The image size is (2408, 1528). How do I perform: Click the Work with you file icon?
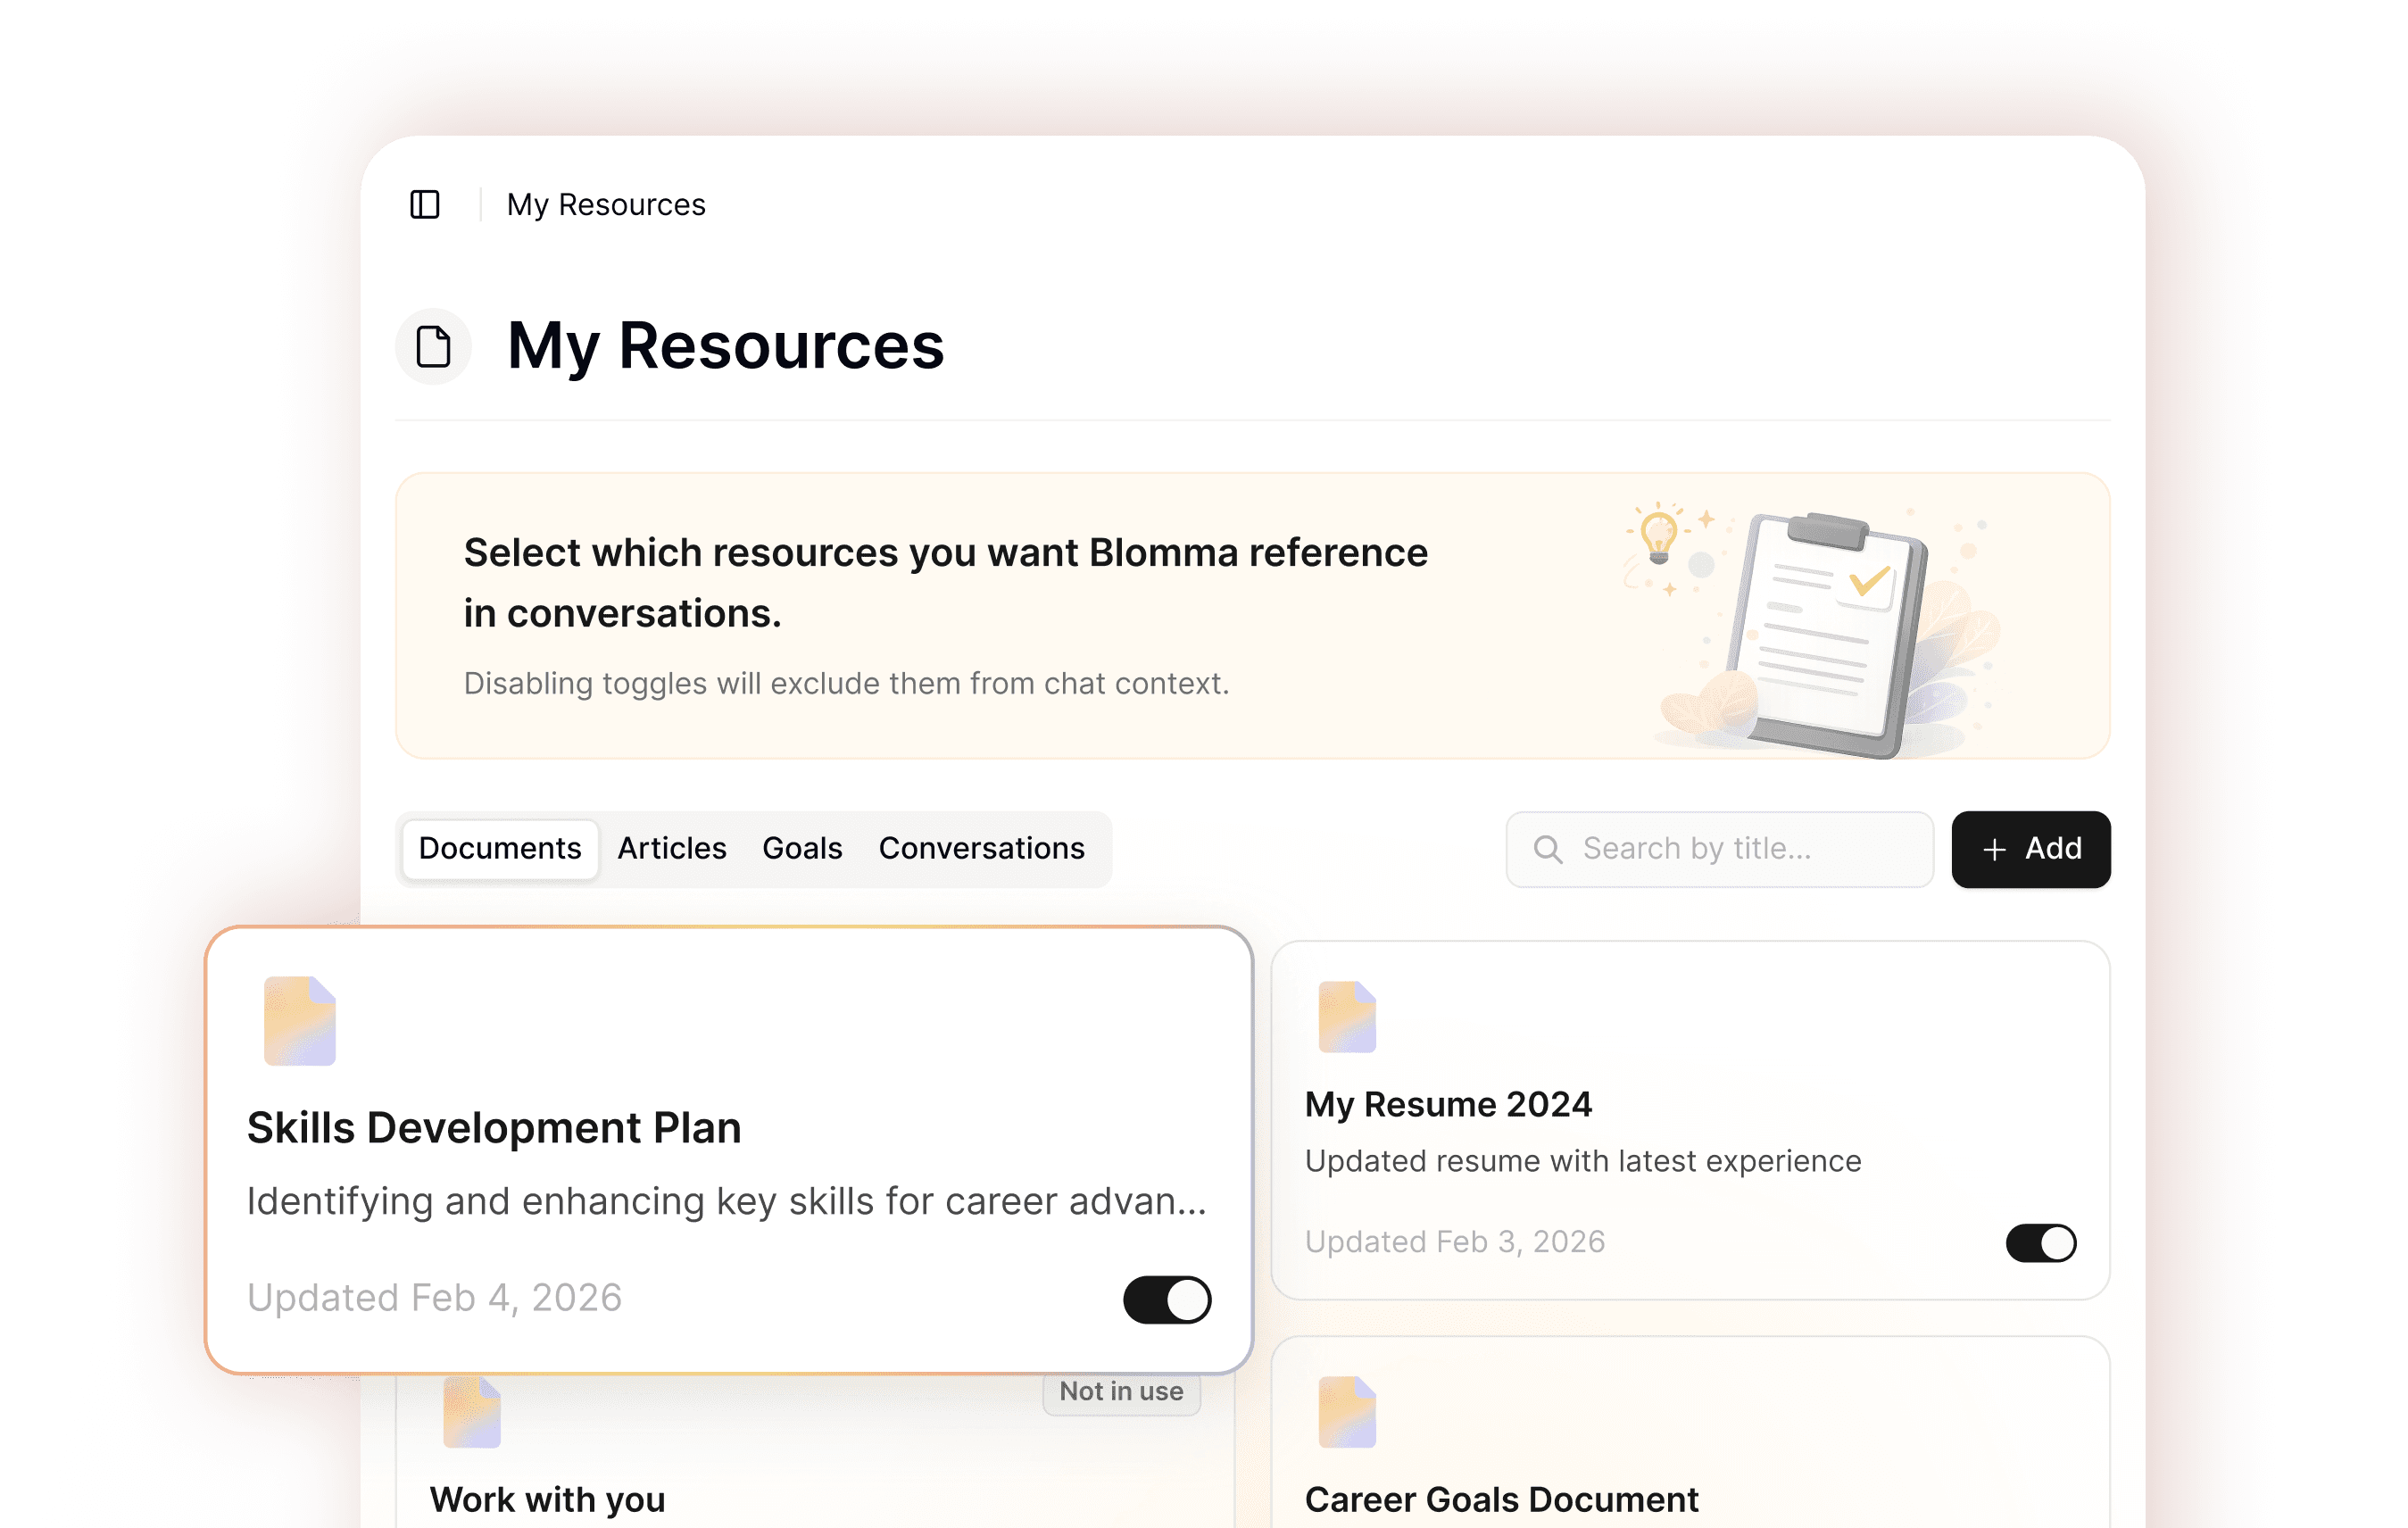pyautogui.click(x=472, y=1414)
